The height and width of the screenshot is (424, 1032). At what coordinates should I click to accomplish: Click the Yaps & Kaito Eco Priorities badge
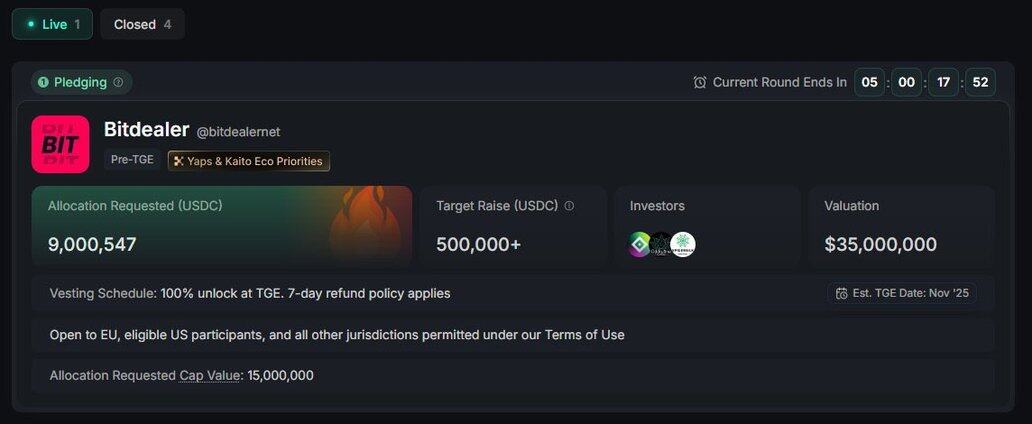tap(249, 160)
